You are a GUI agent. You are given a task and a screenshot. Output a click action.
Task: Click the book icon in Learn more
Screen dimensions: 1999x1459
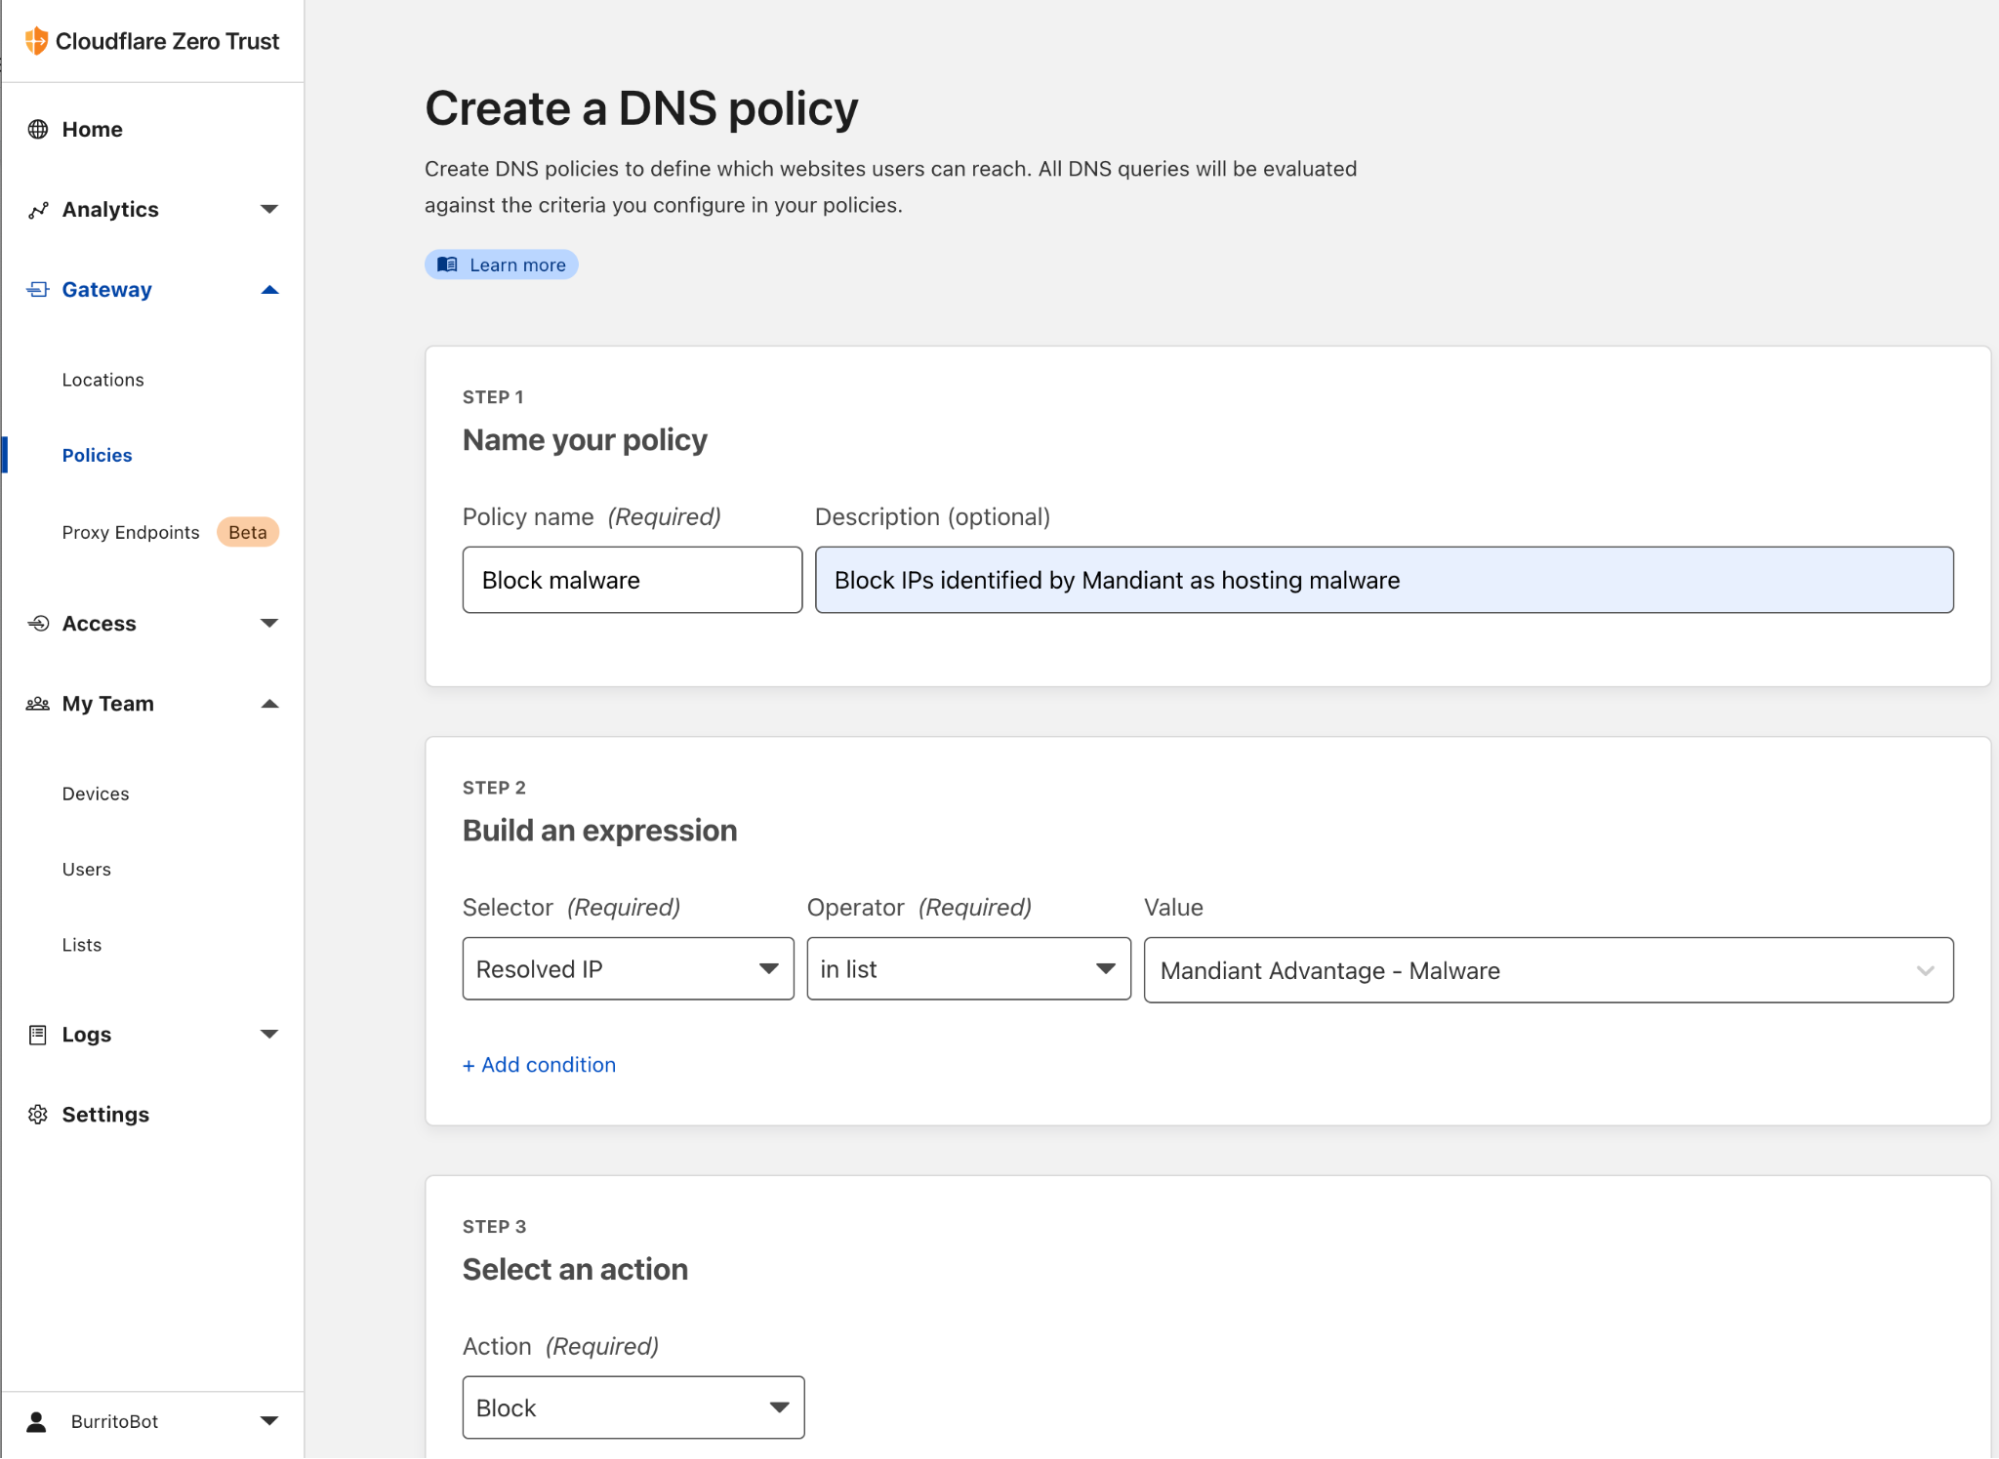(x=448, y=265)
